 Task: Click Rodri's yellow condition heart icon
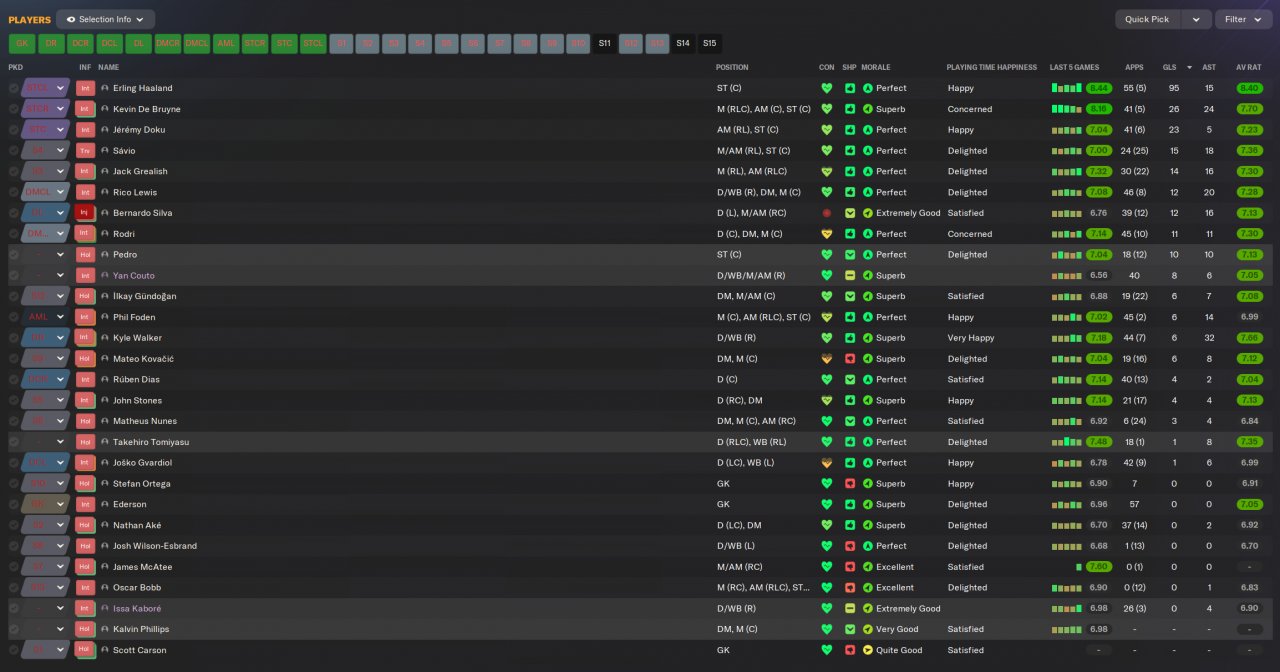[x=826, y=234]
